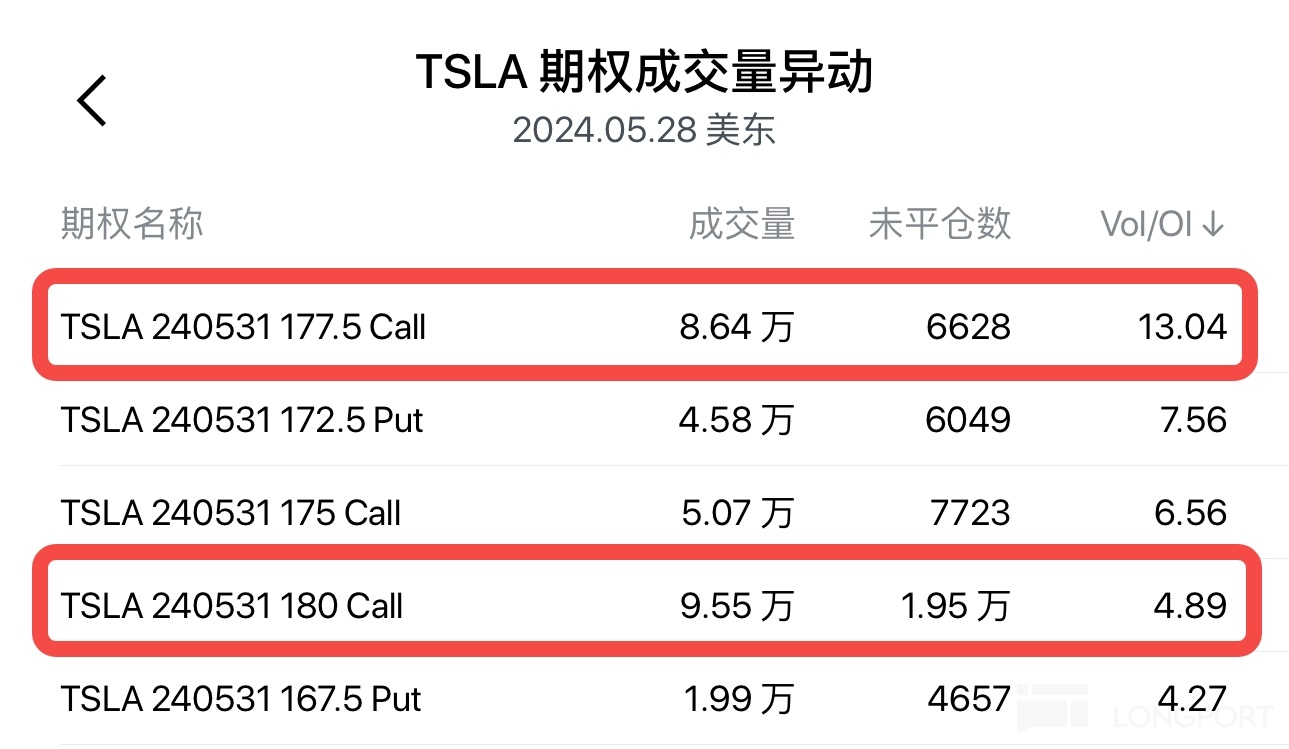Viewport: 1289px width, 749px height.
Task: Open TSLA 240531 172.5 Put option
Action: click(x=242, y=420)
